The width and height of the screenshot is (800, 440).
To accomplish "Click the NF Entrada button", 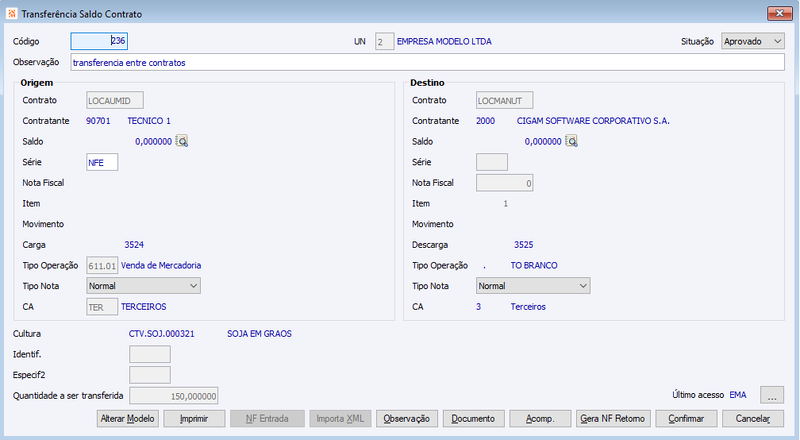I will click(267, 419).
